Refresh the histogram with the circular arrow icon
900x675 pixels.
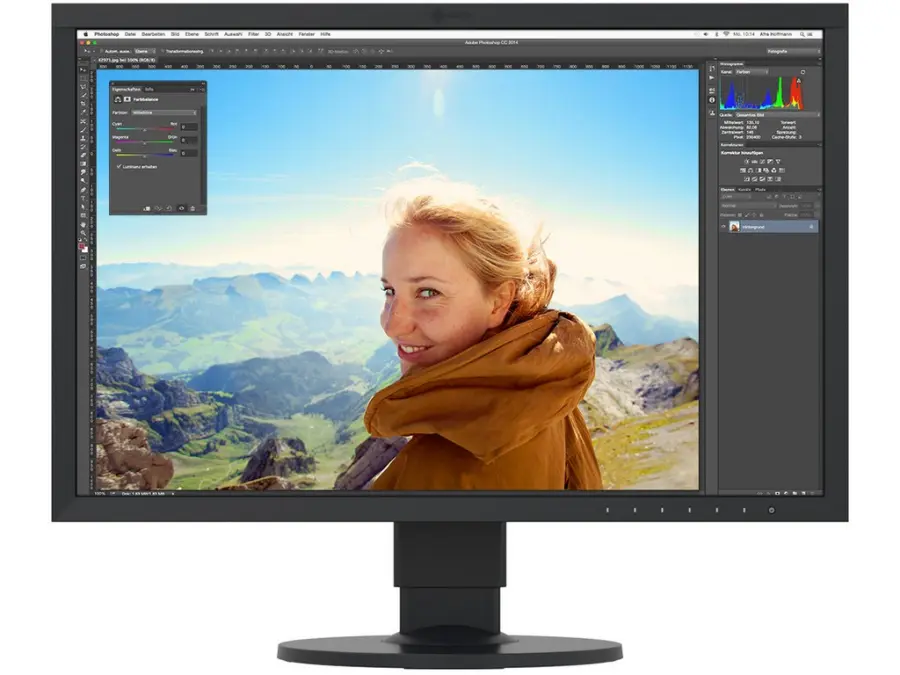pyautogui.click(x=802, y=73)
